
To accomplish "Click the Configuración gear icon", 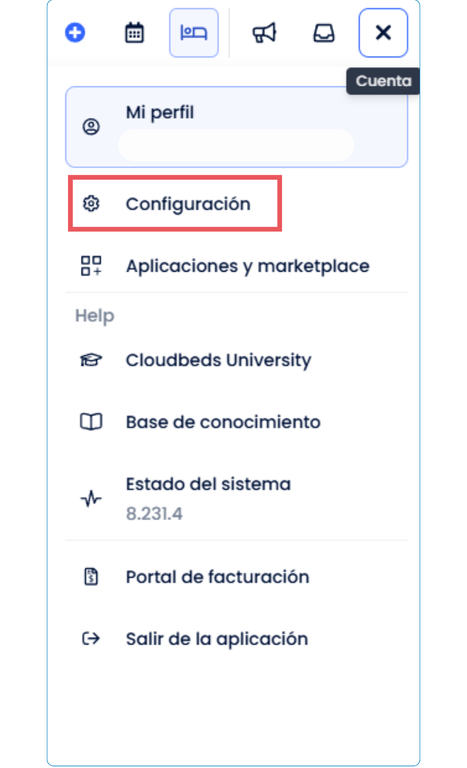I will coord(91,204).
